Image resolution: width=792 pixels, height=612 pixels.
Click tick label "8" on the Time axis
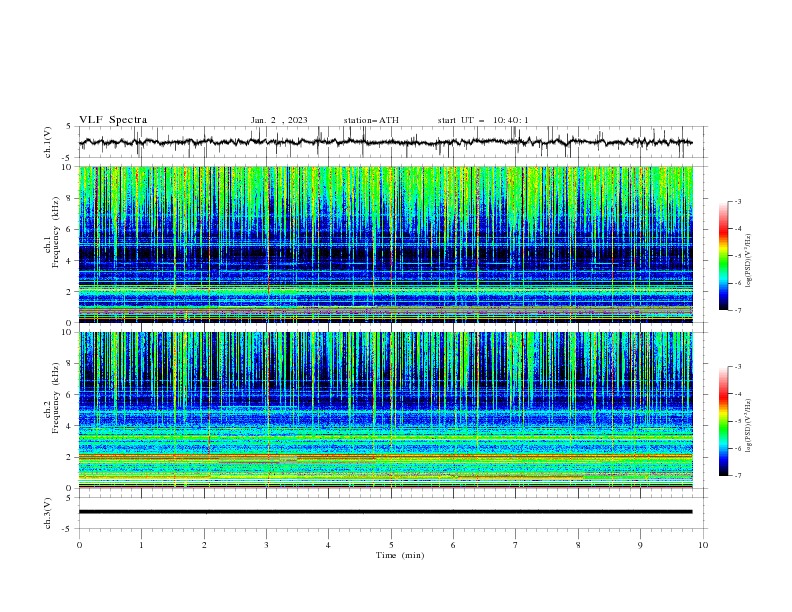[578, 545]
